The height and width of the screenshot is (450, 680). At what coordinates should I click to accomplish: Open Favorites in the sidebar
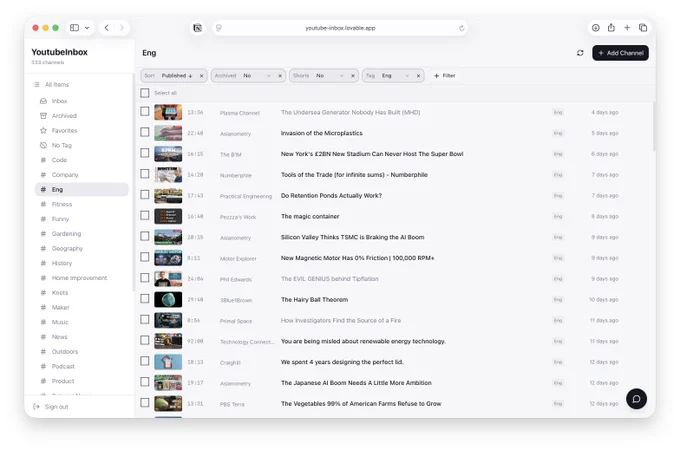click(64, 130)
